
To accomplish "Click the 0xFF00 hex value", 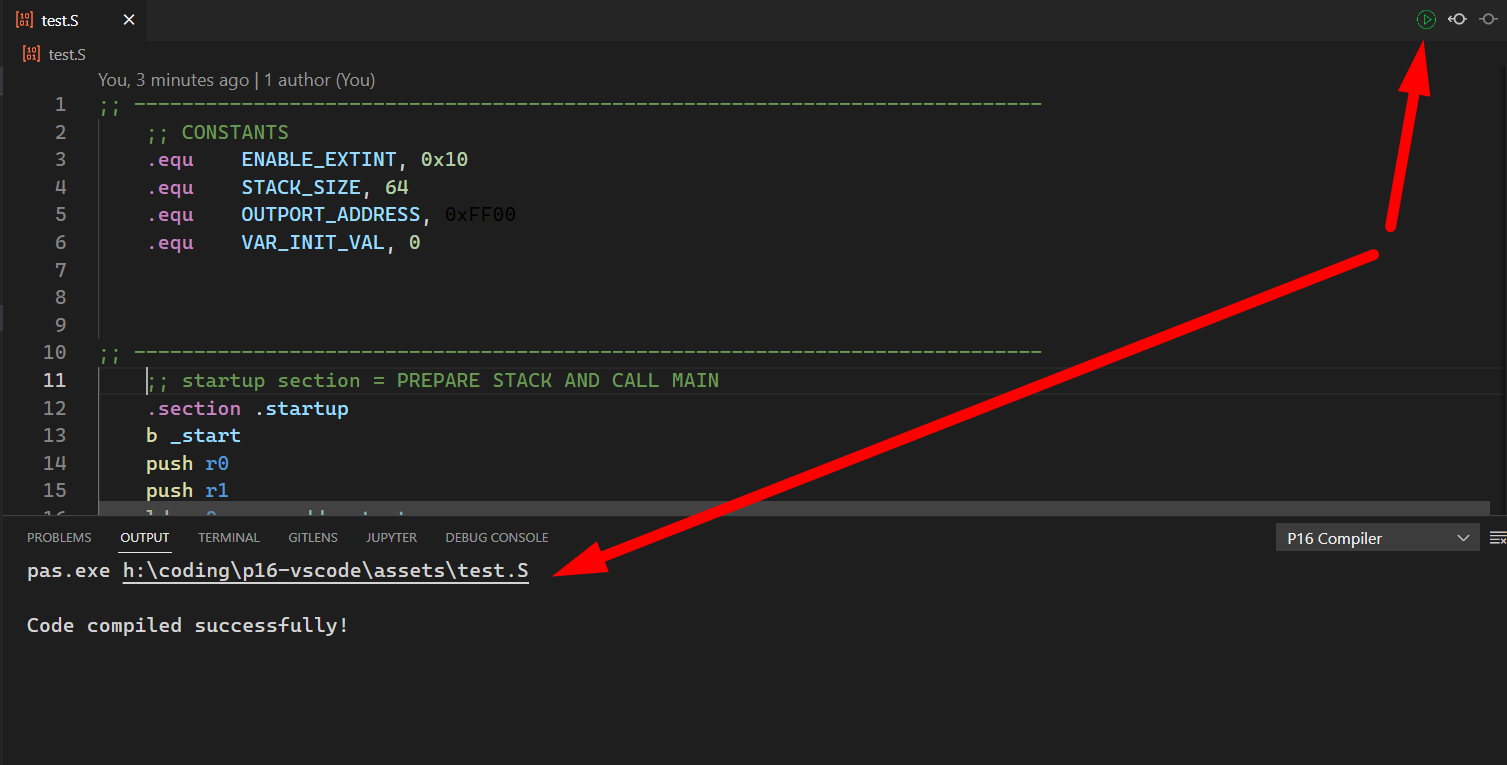I will (x=481, y=215).
